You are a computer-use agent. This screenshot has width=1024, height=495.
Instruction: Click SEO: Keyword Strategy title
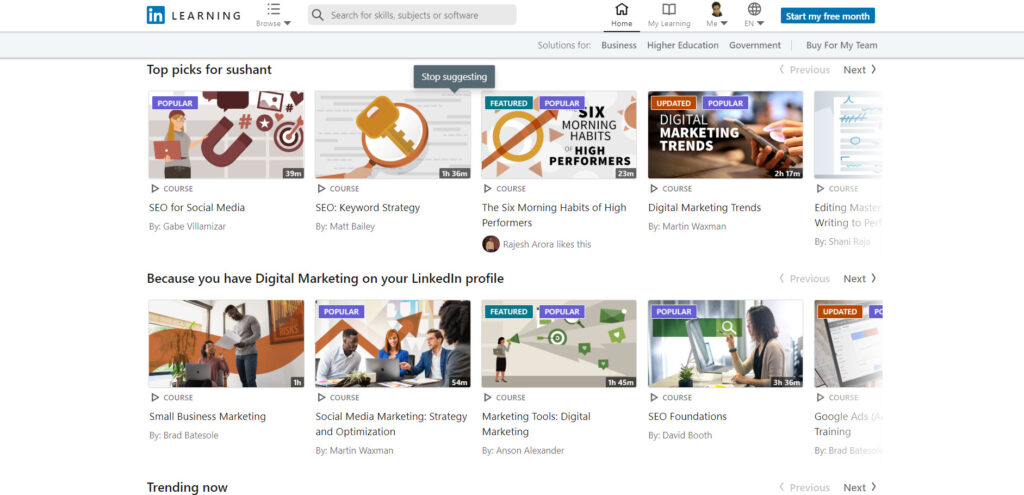tap(368, 208)
